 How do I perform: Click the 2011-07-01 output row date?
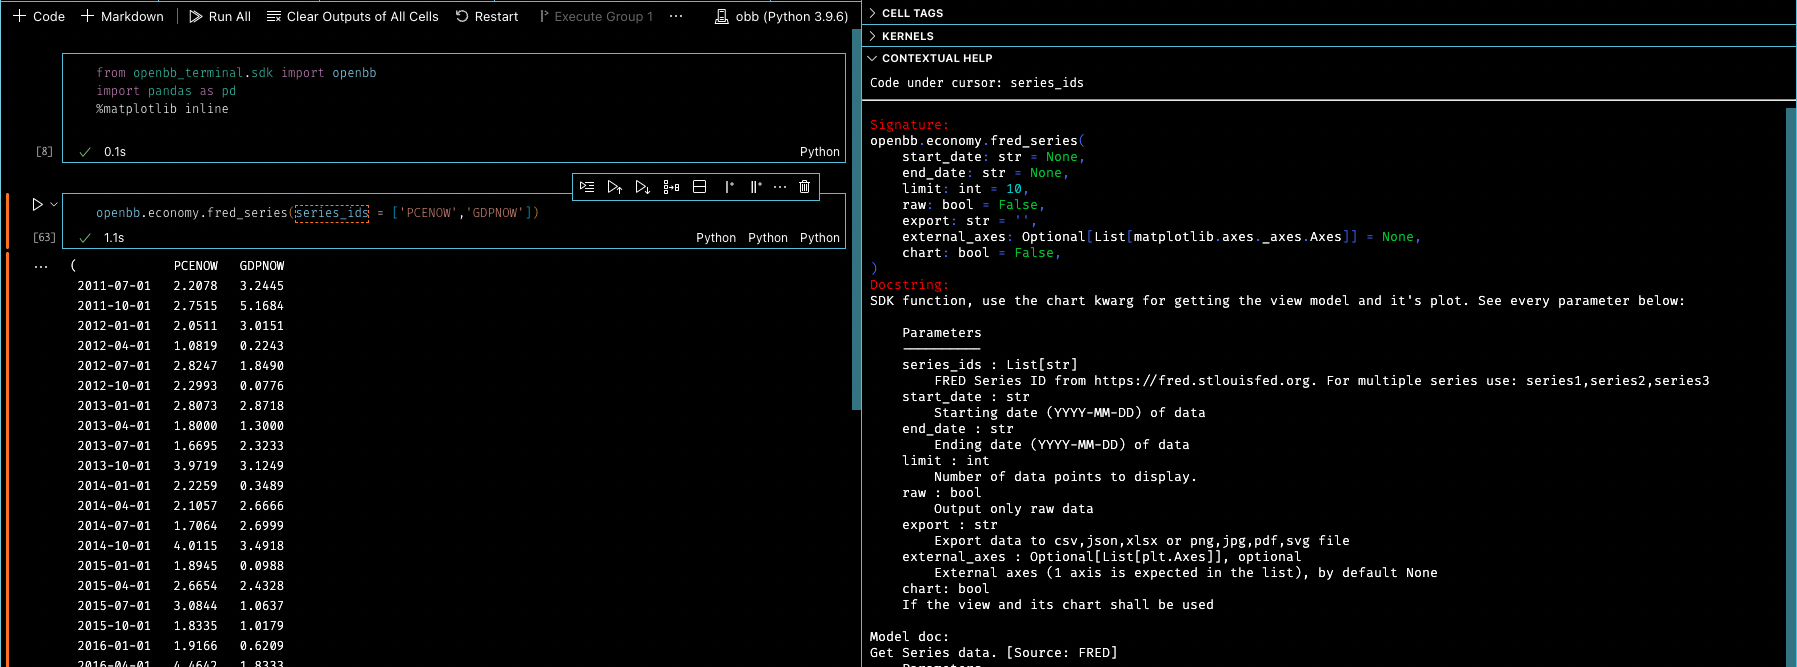114,286
